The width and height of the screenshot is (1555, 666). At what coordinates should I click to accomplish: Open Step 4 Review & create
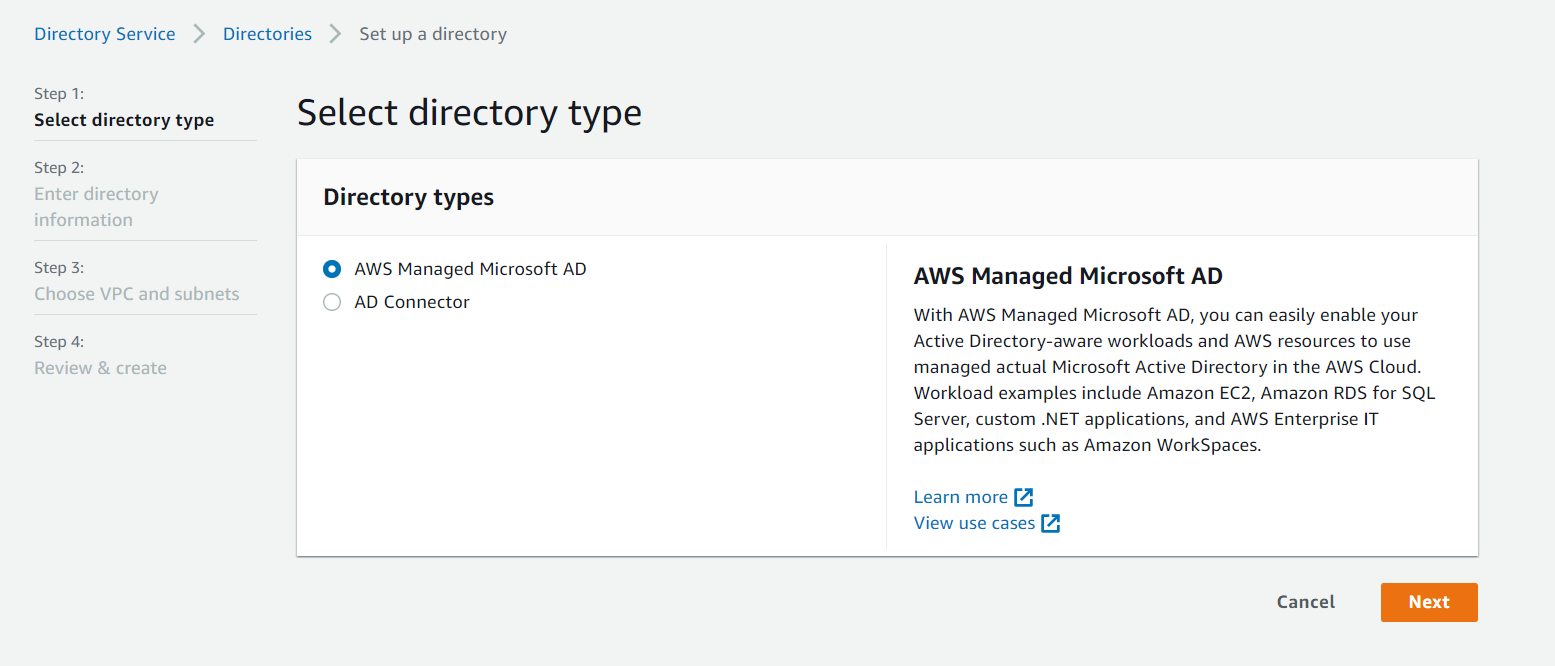(100, 368)
